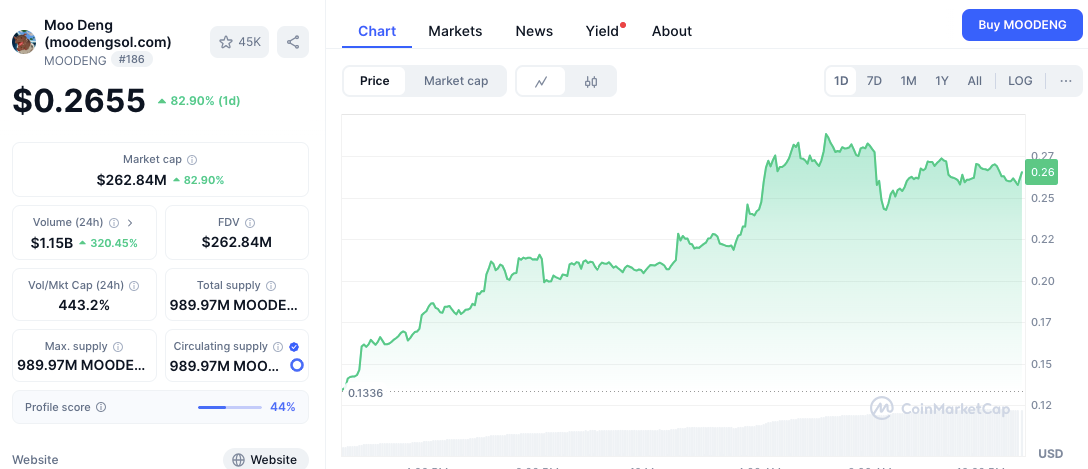Click the Buy MOODENG button

tap(1021, 25)
